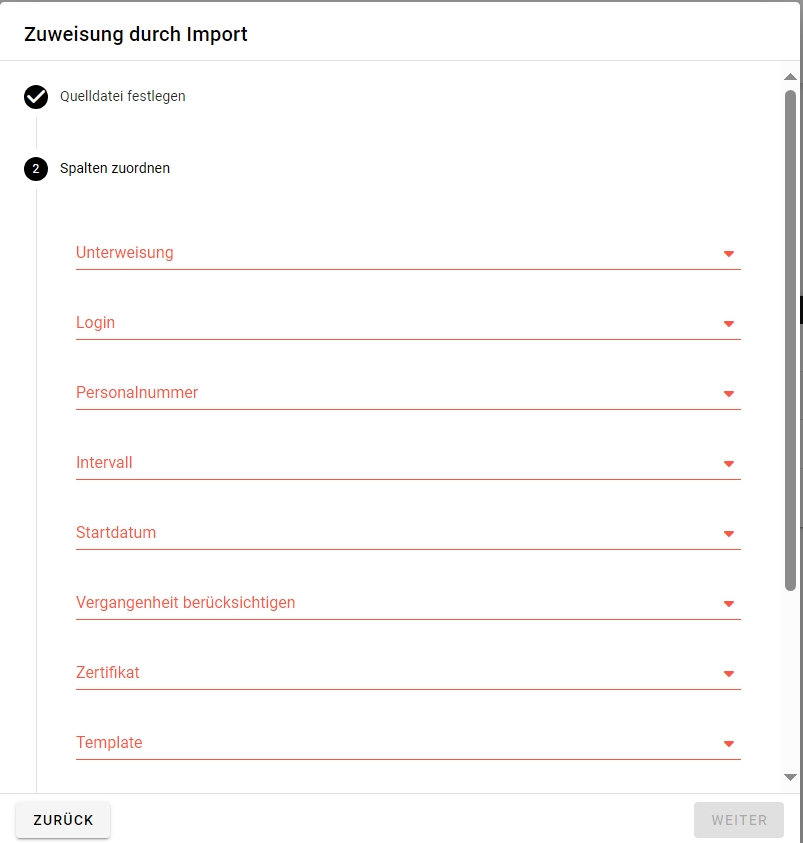The image size is (803, 843).
Task: Expand the Login column dropdown arrow
Action: (x=728, y=324)
